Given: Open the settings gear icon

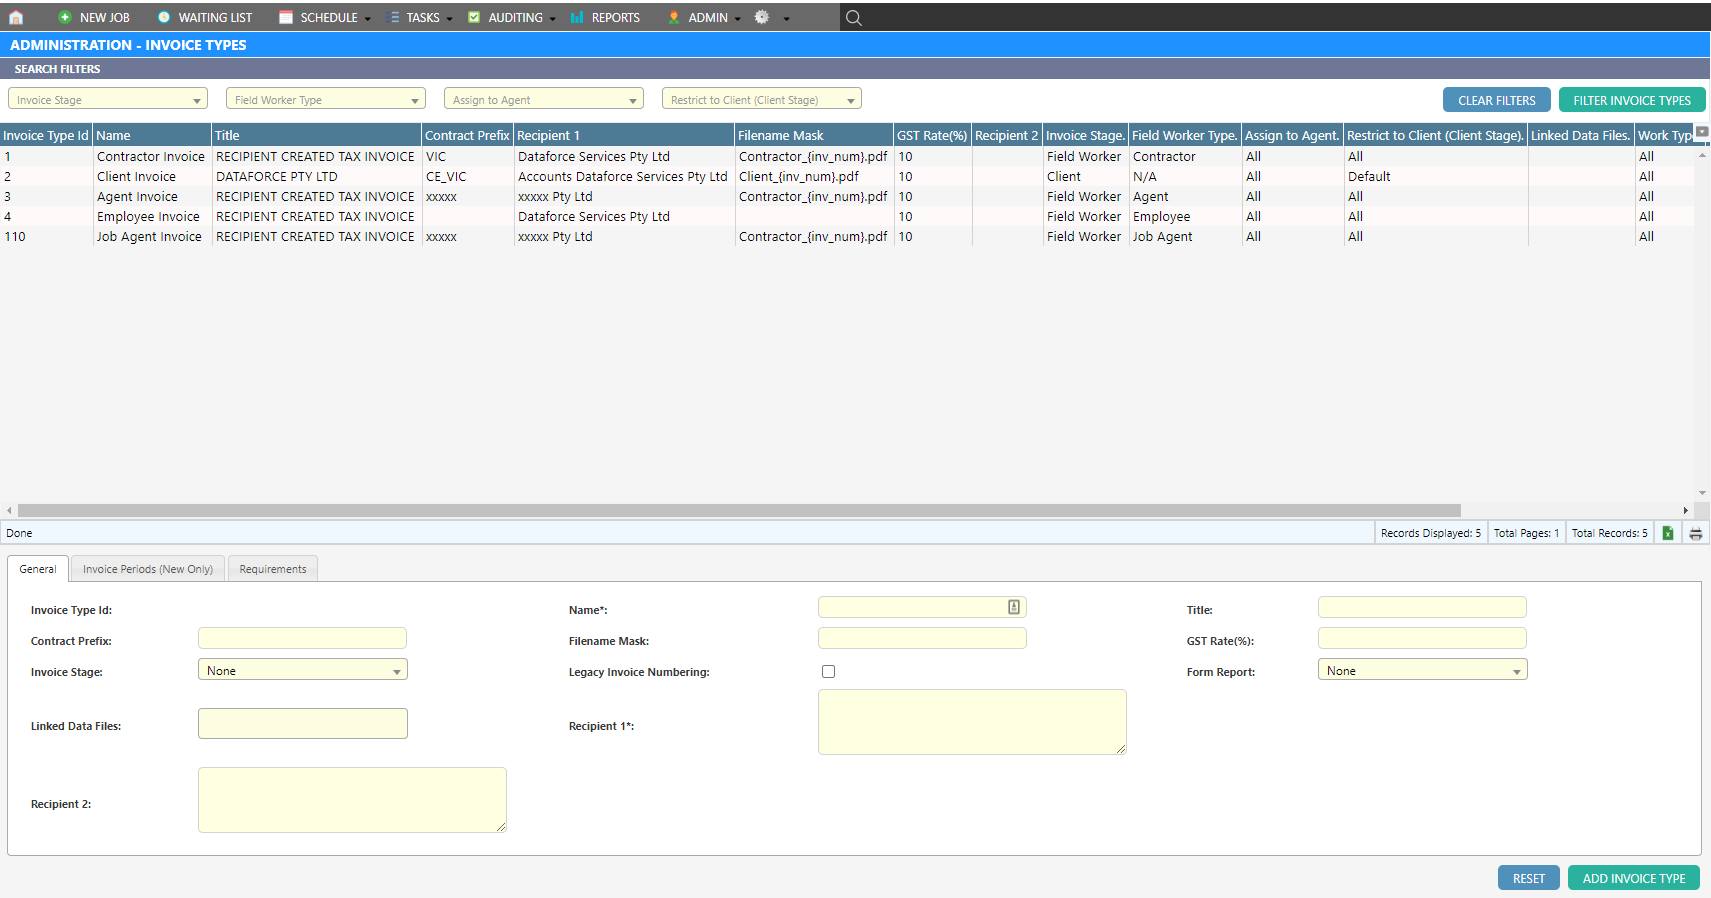Looking at the screenshot, I should click(762, 17).
